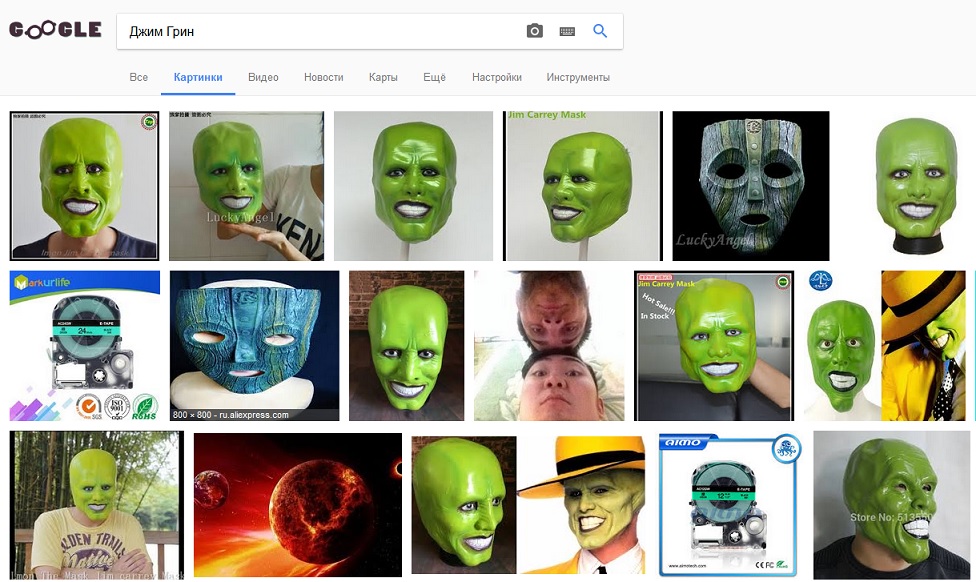The width and height of the screenshot is (976, 582).
Task: Open the on-screen keyboard icon
Action: (567, 31)
